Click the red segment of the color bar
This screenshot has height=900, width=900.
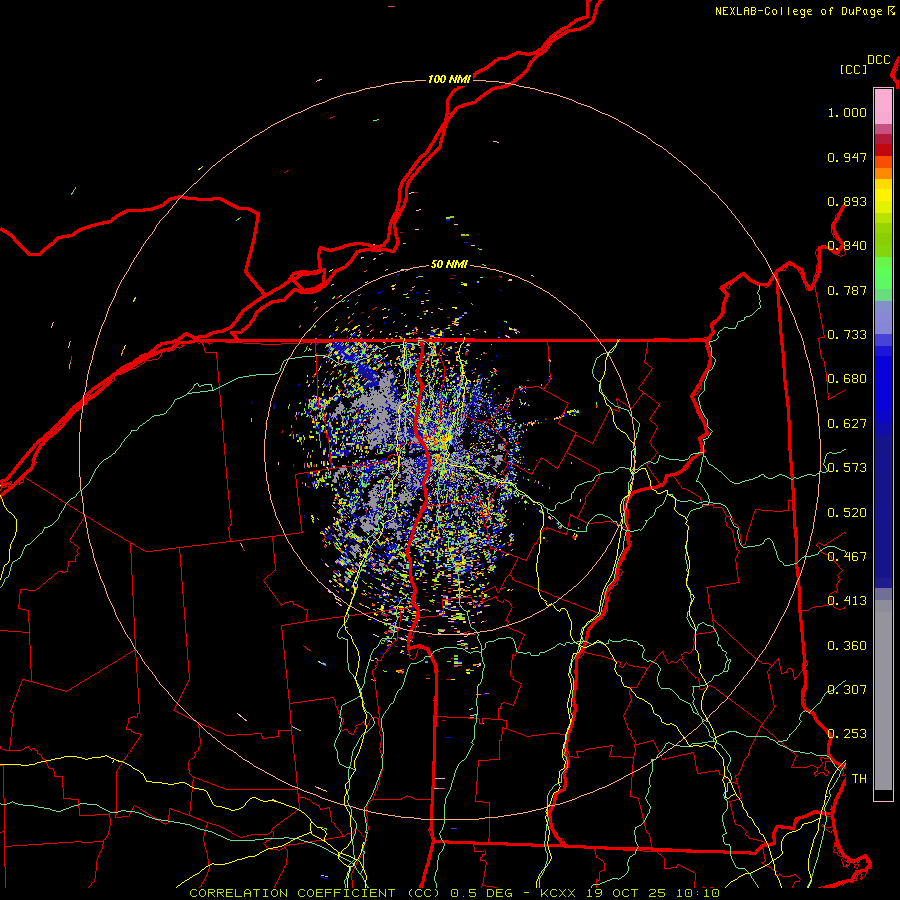tap(883, 149)
